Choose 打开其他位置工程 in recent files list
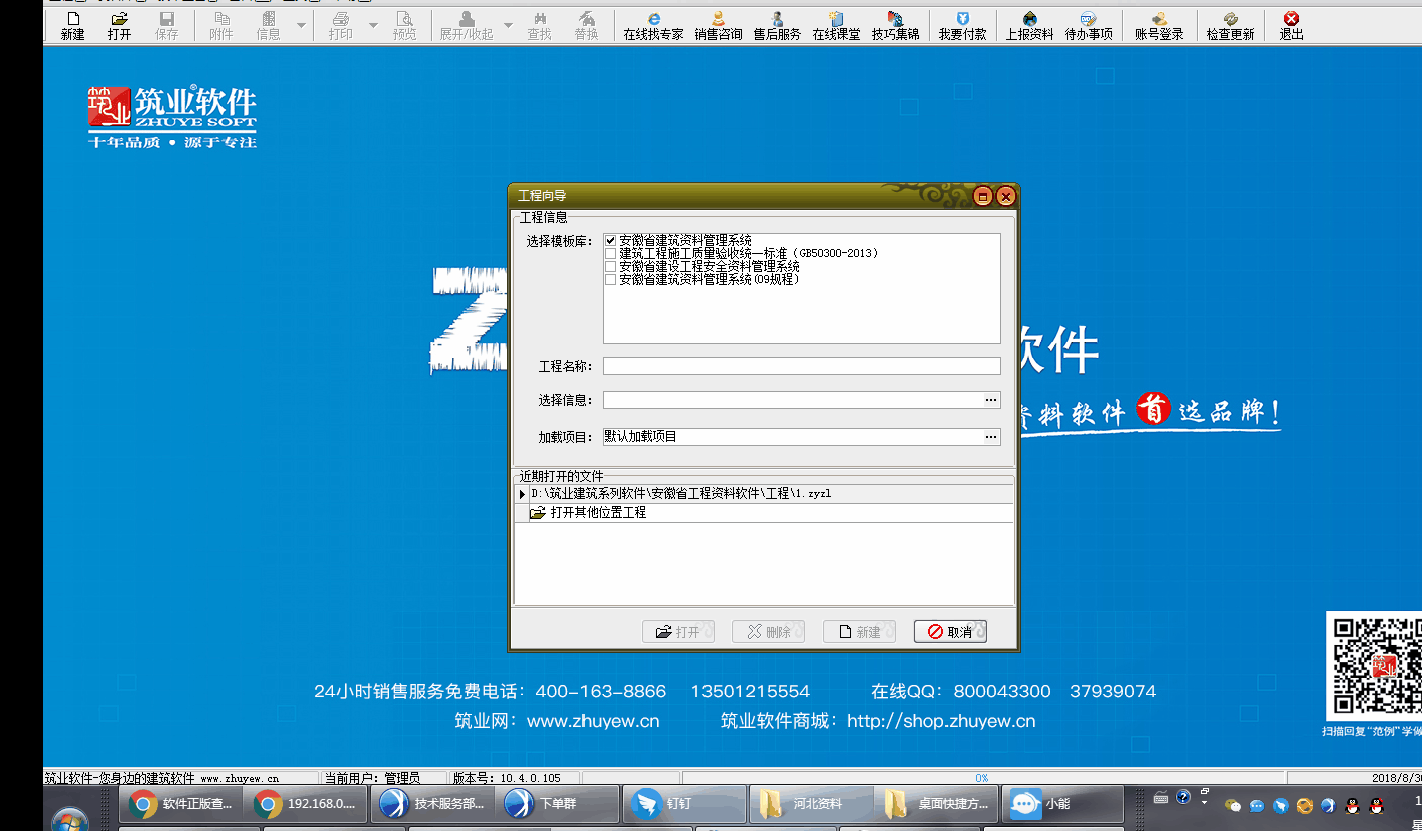This screenshot has width=1422, height=831. pos(598,512)
